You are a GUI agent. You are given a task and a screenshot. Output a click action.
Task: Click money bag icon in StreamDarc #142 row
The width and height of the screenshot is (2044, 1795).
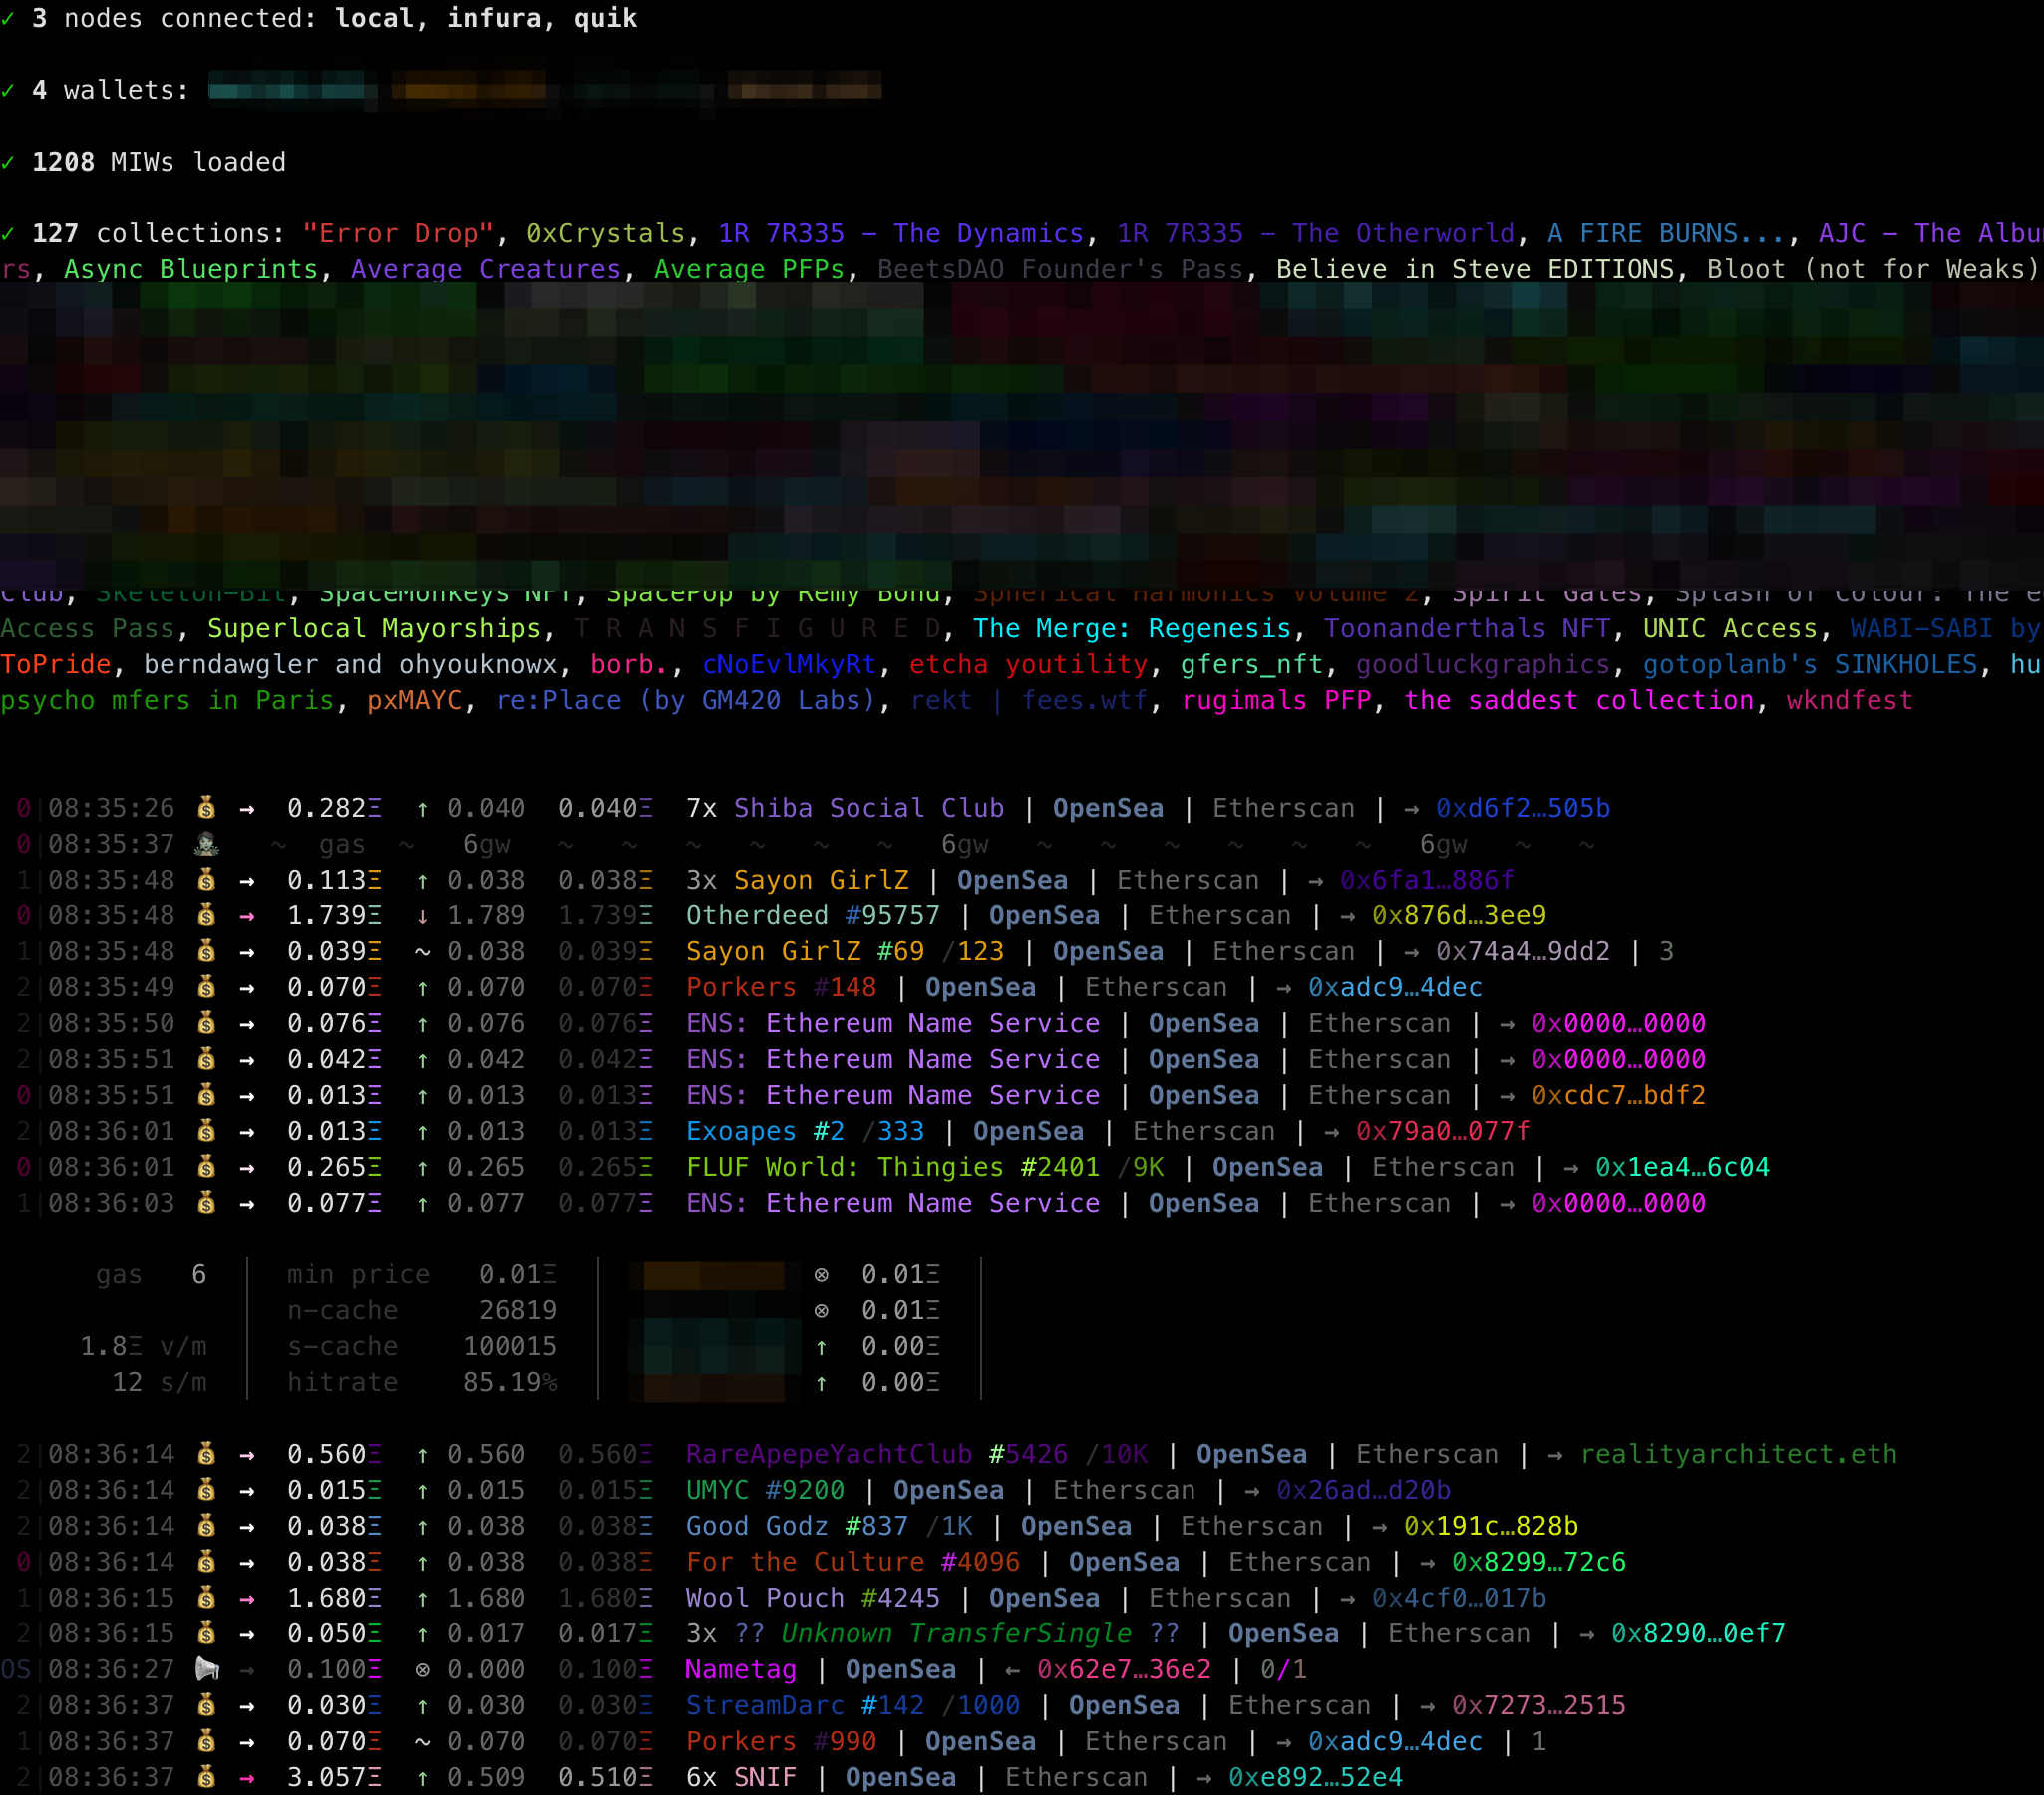click(207, 1706)
